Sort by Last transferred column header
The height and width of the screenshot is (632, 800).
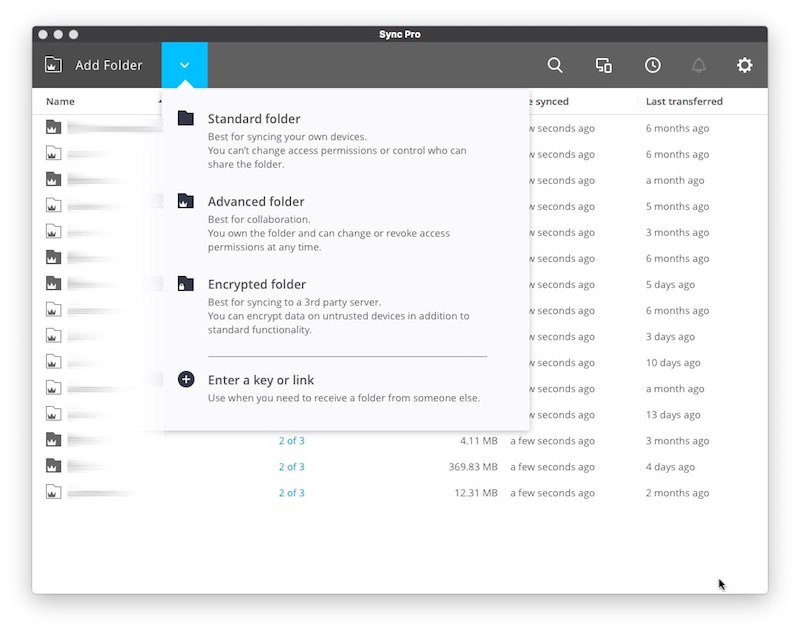(x=684, y=101)
